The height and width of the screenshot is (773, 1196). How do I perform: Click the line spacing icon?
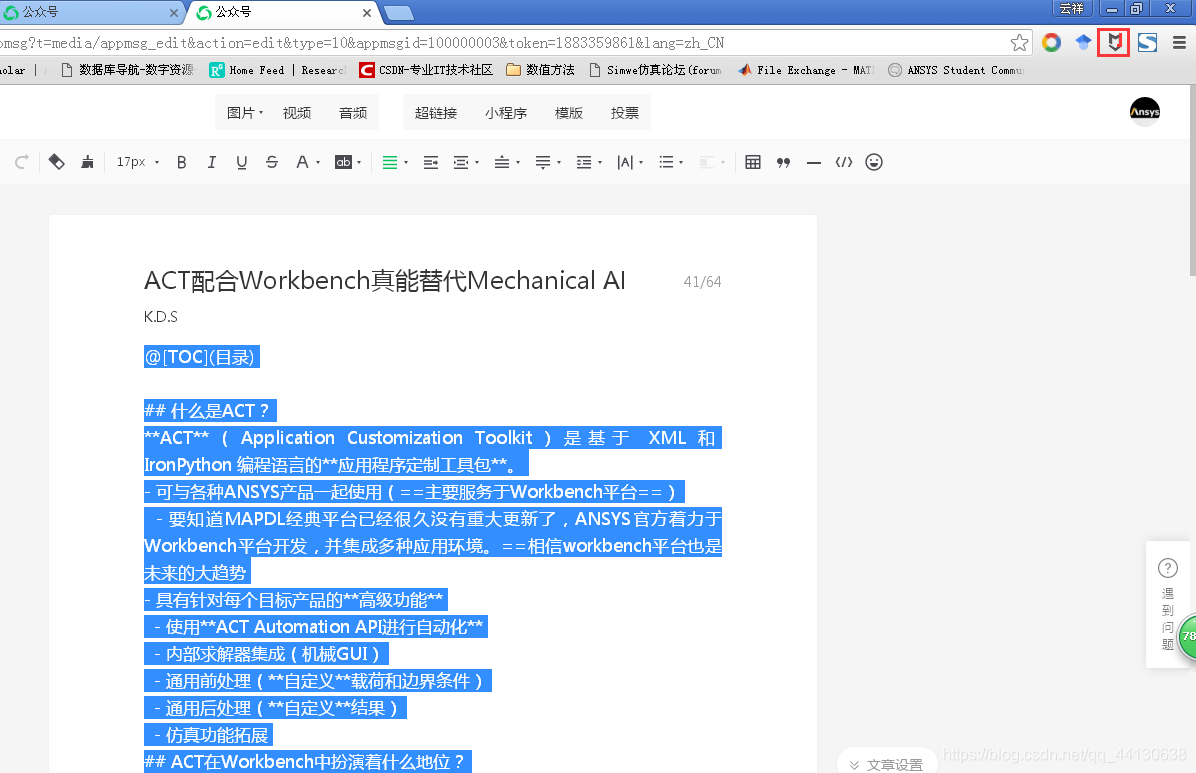pos(584,162)
